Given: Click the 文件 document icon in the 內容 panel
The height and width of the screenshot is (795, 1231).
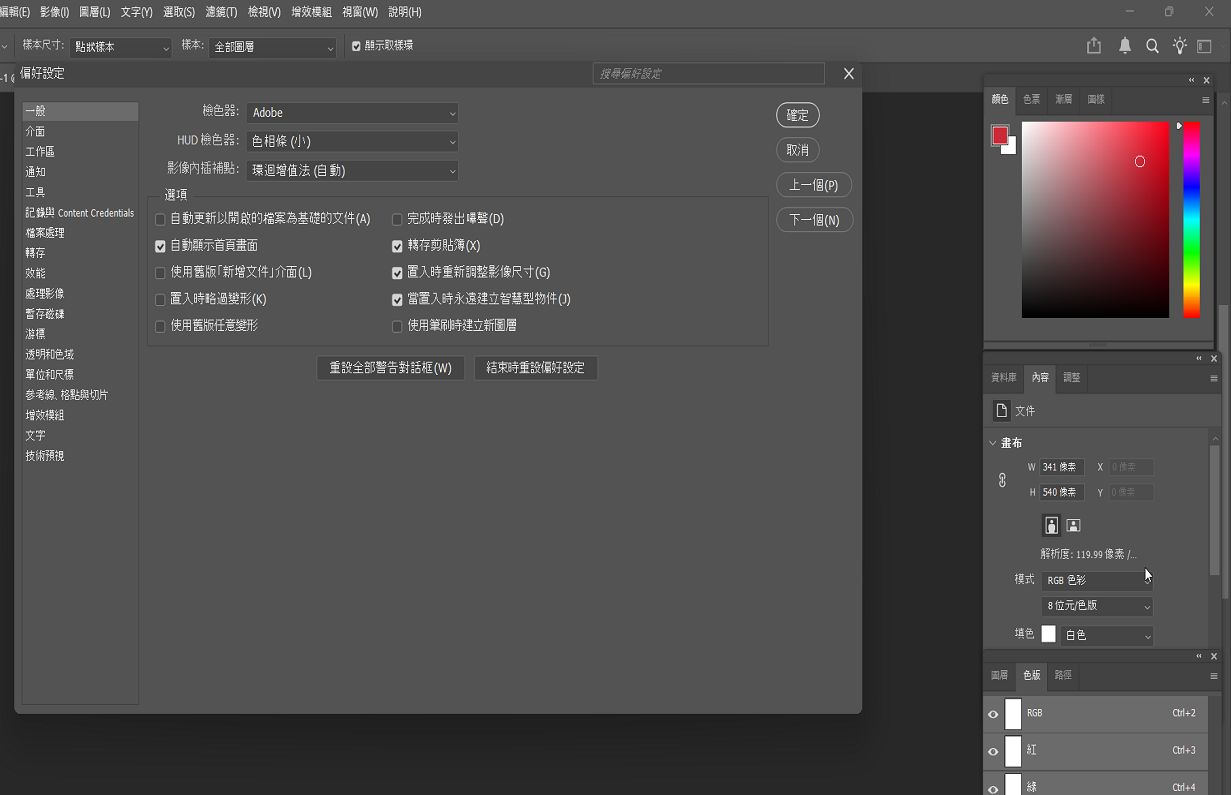Looking at the screenshot, I should click(1001, 410).
